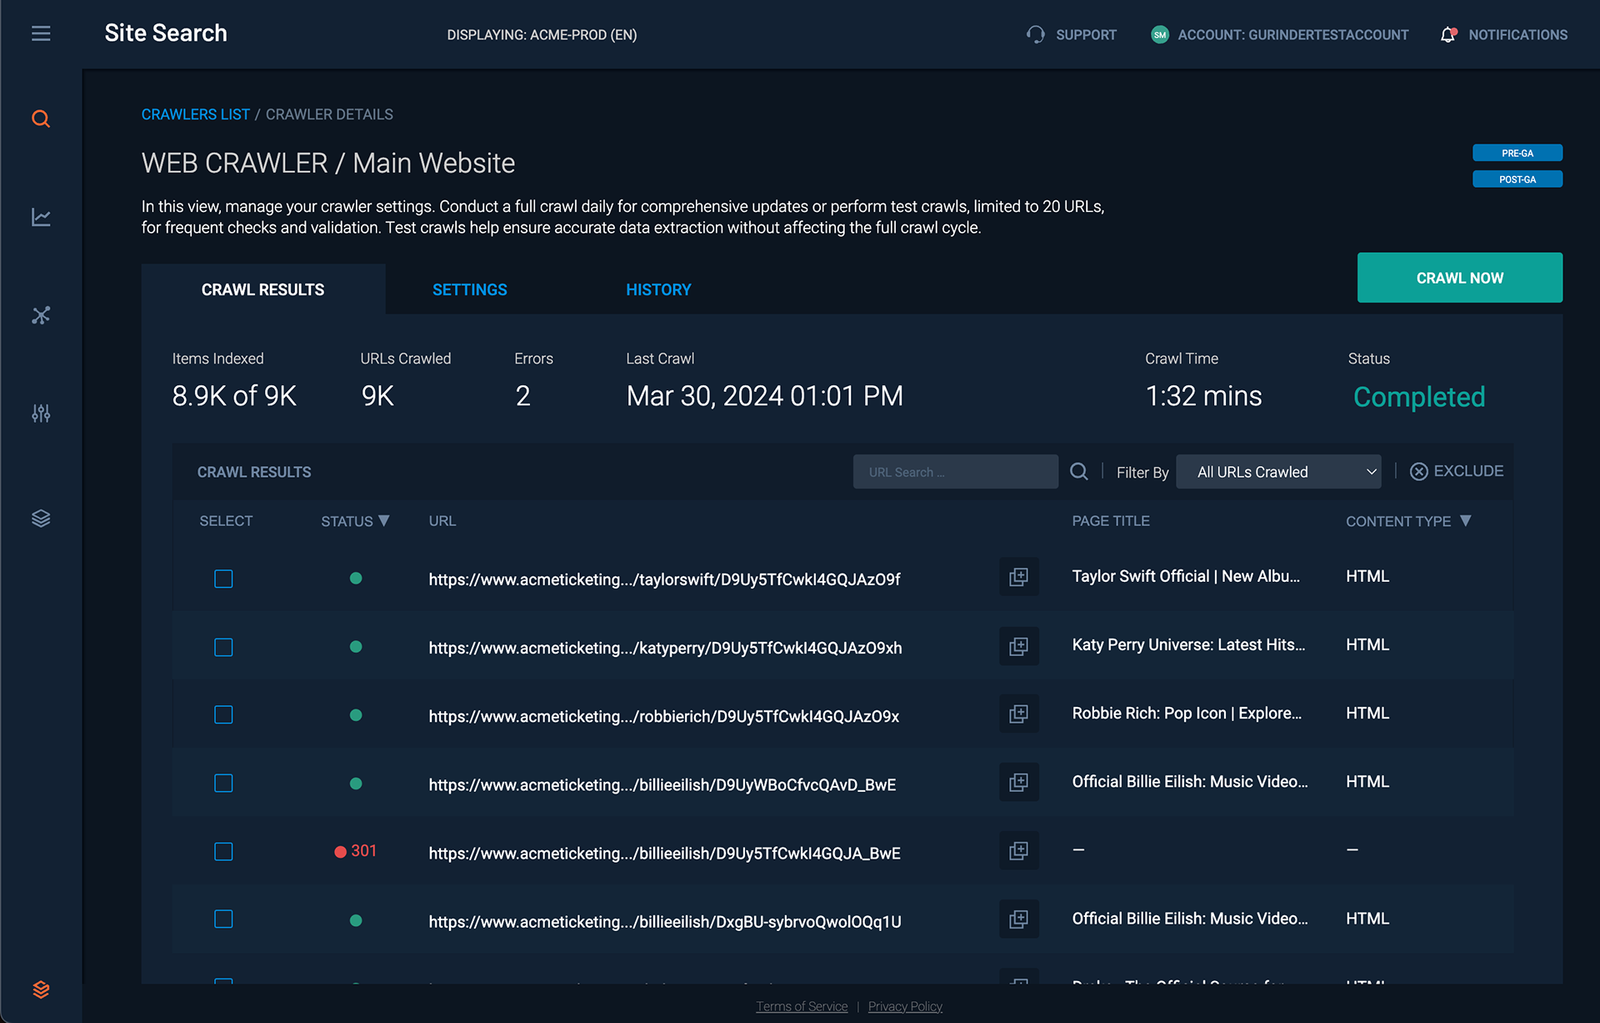
Task: Click the Completed status value
Action: [x=1419, y=397]
